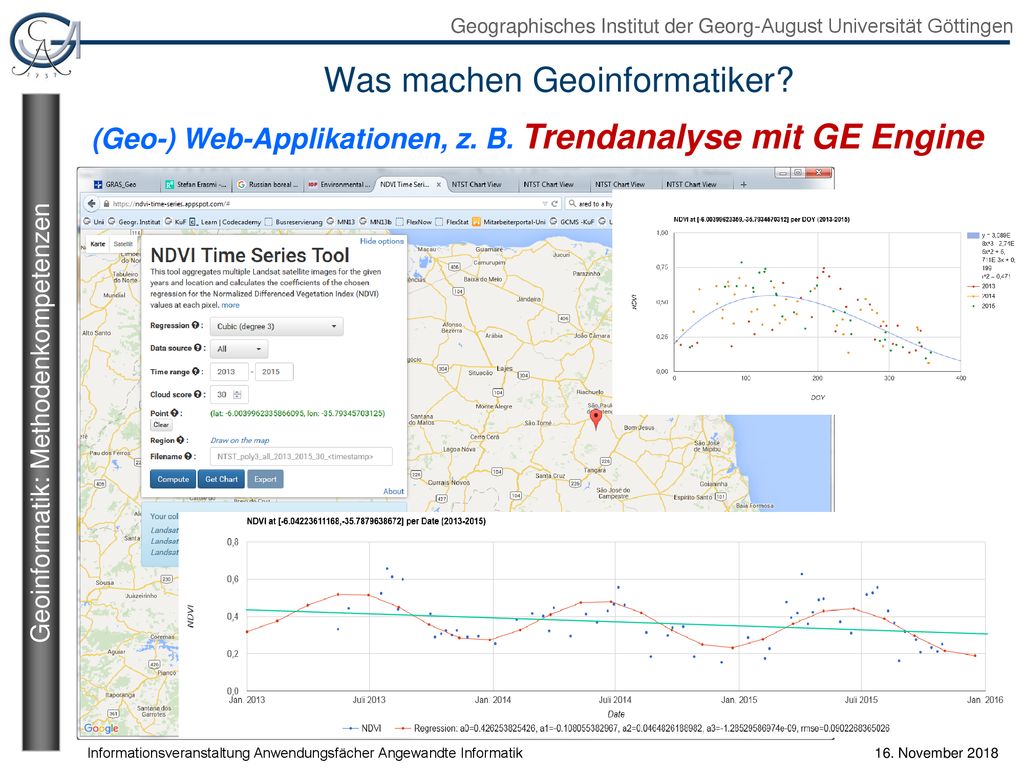Click the GRAS_Geo tab favicon
This screenshot has width=1024, height=768.
(x=98, y=185)
